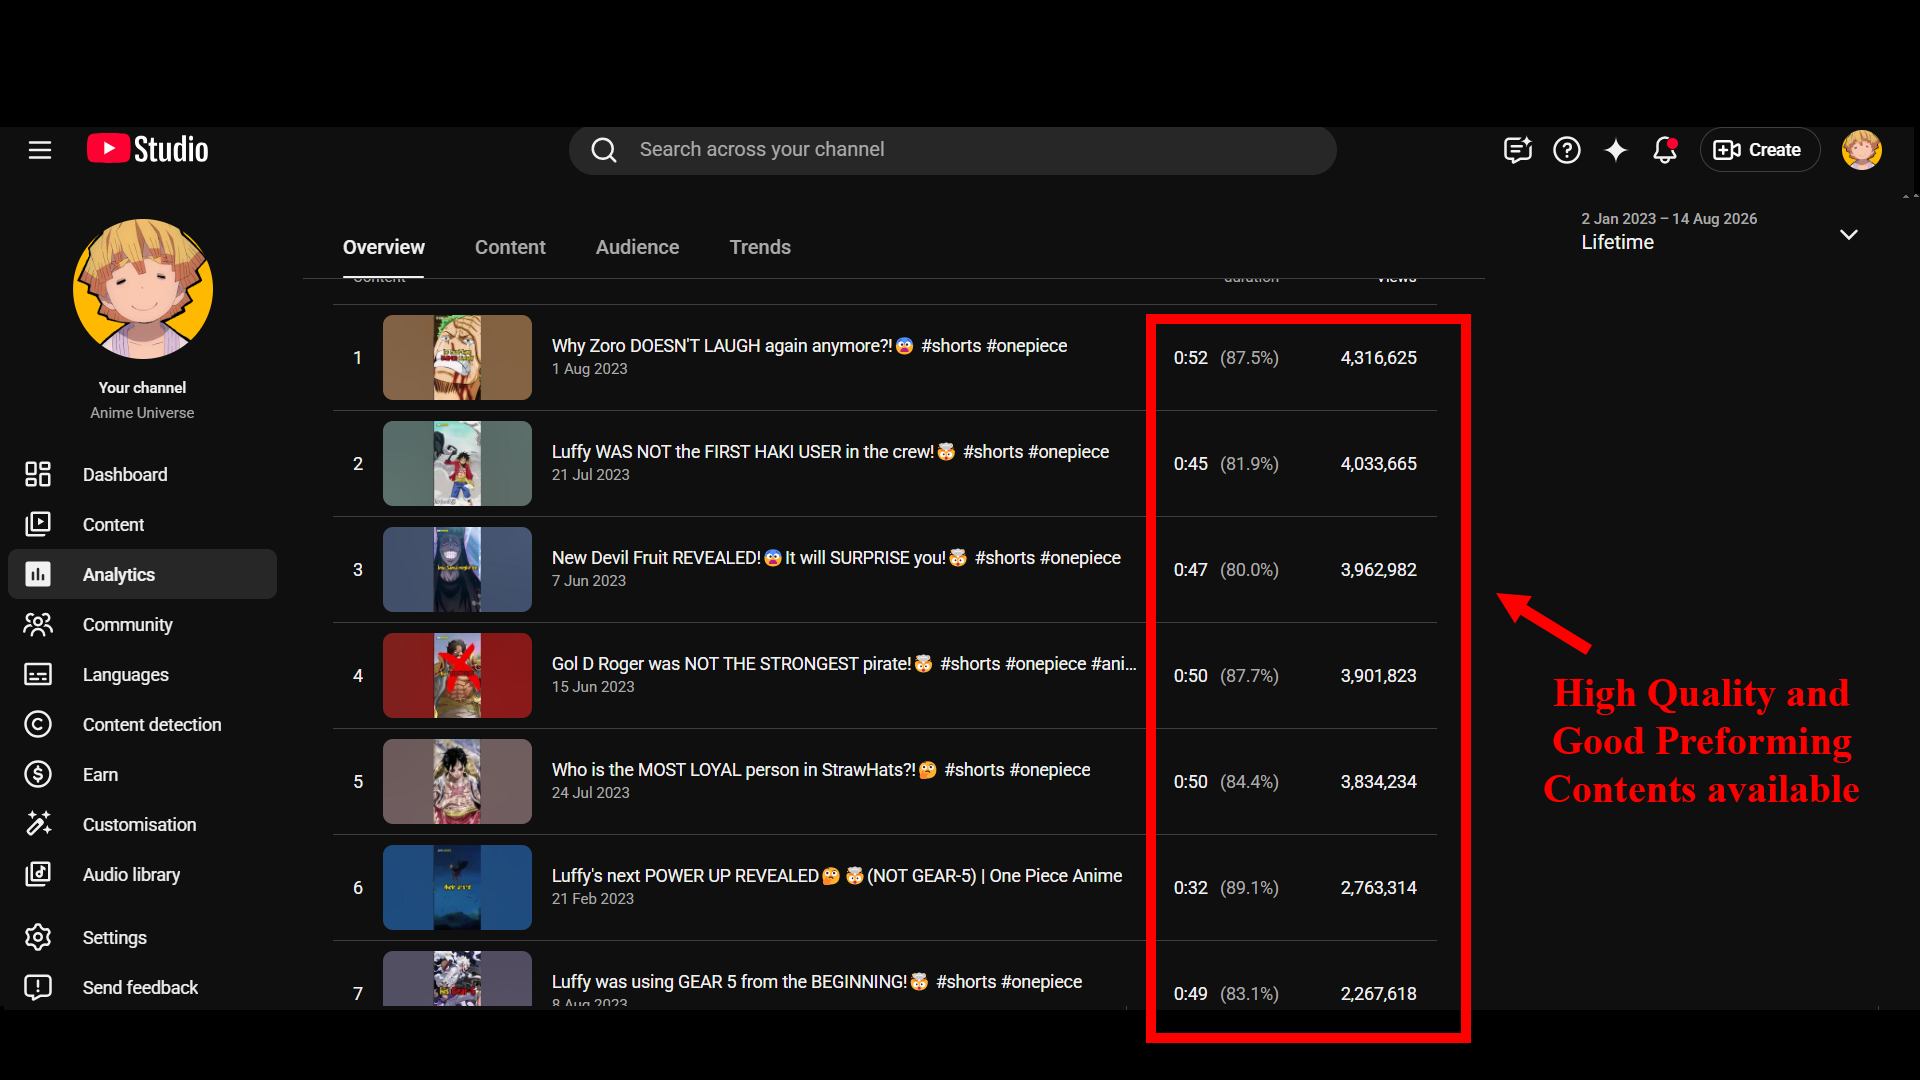Click the Languages subtitles icon
Image resolution: width=1920 pixels, height=1080 pixels.
38,674
